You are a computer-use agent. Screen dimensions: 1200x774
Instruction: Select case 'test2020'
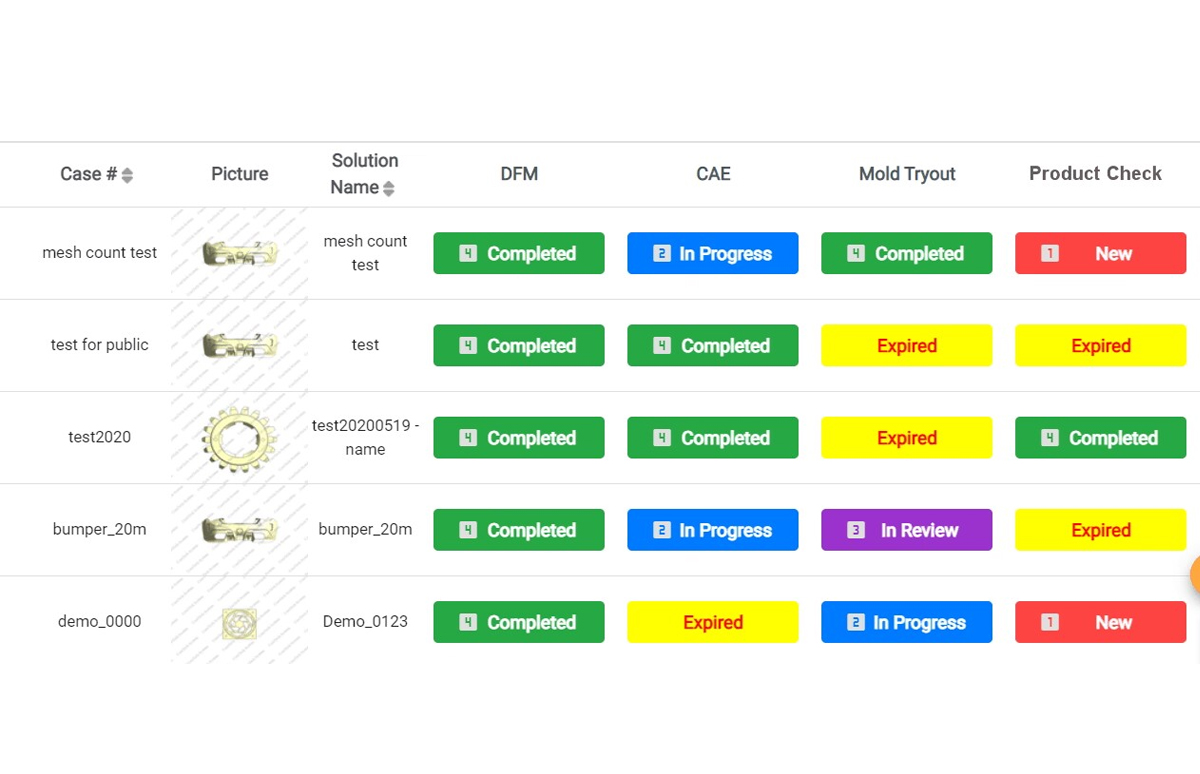[100, 437]
